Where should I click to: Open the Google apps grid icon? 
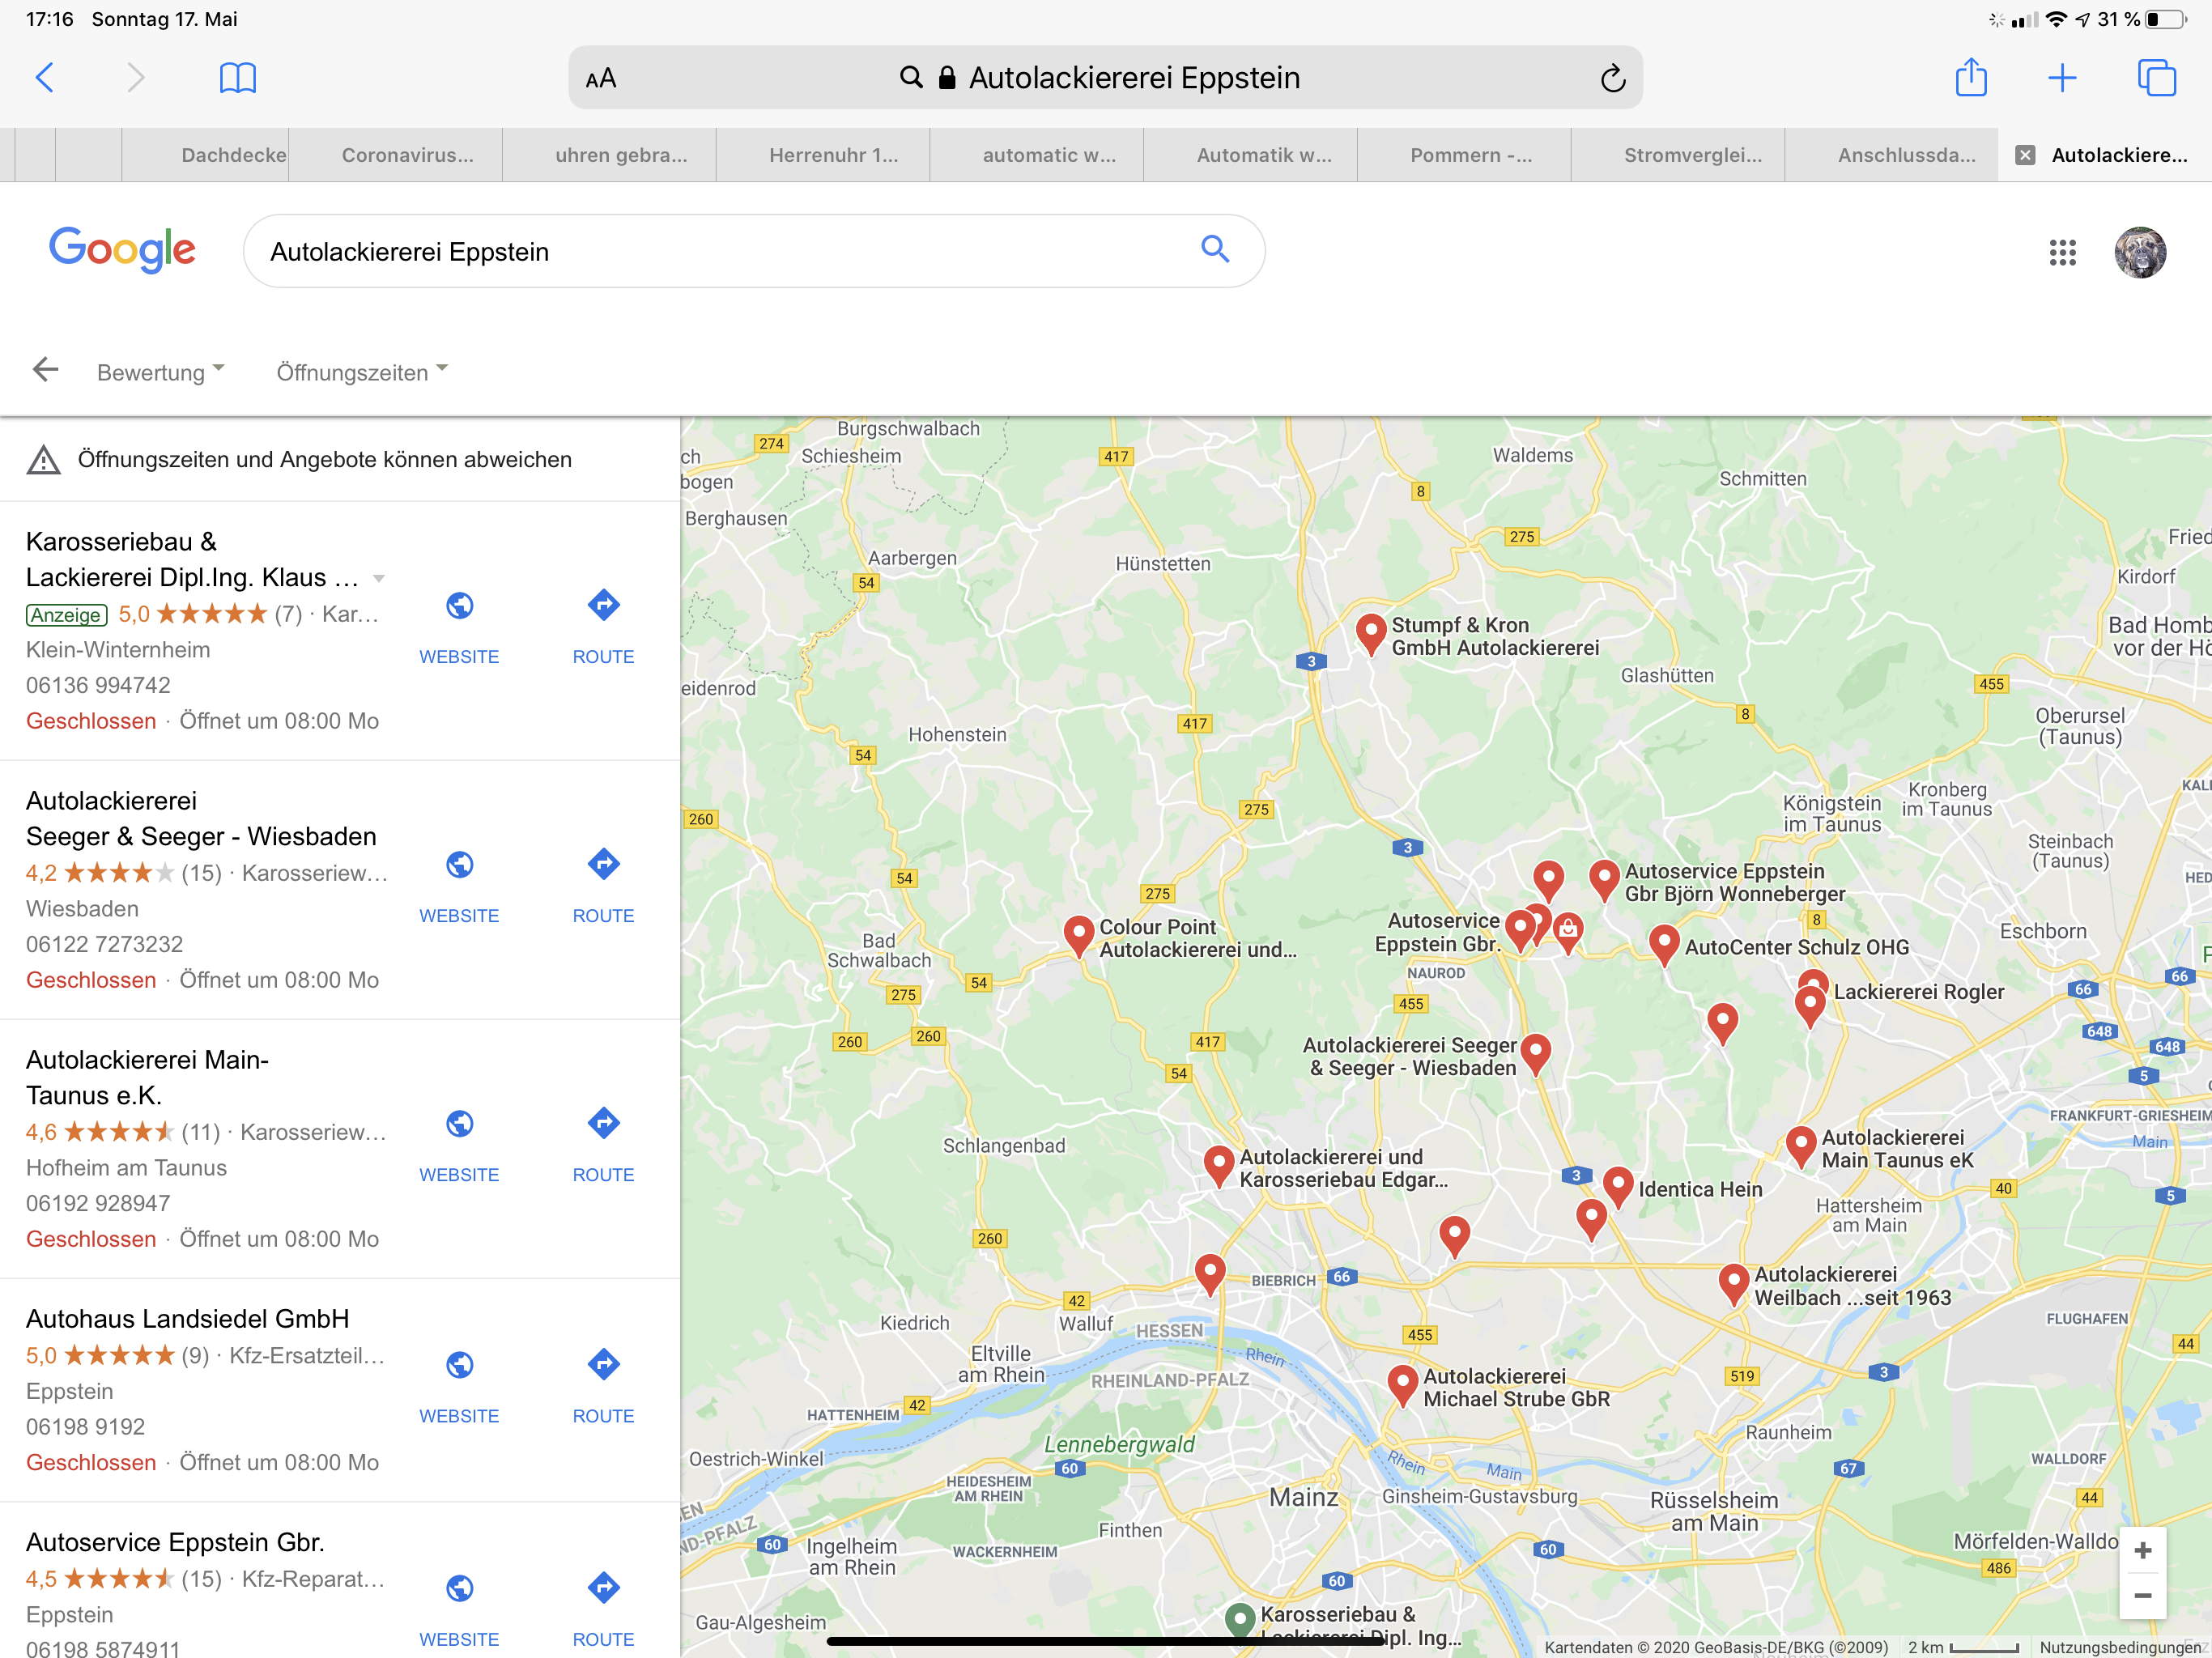(2062, 252)
